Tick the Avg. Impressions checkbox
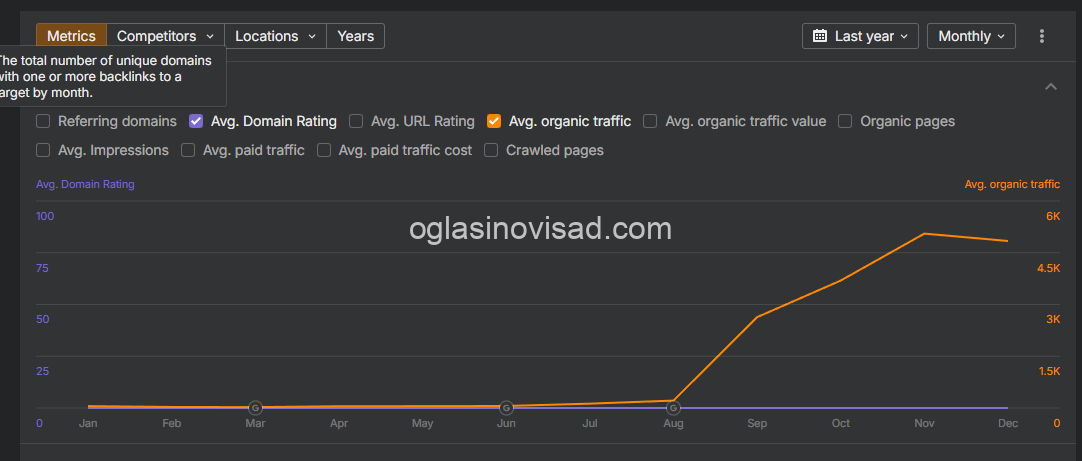 pyautogui.click(x=43, y=150)
